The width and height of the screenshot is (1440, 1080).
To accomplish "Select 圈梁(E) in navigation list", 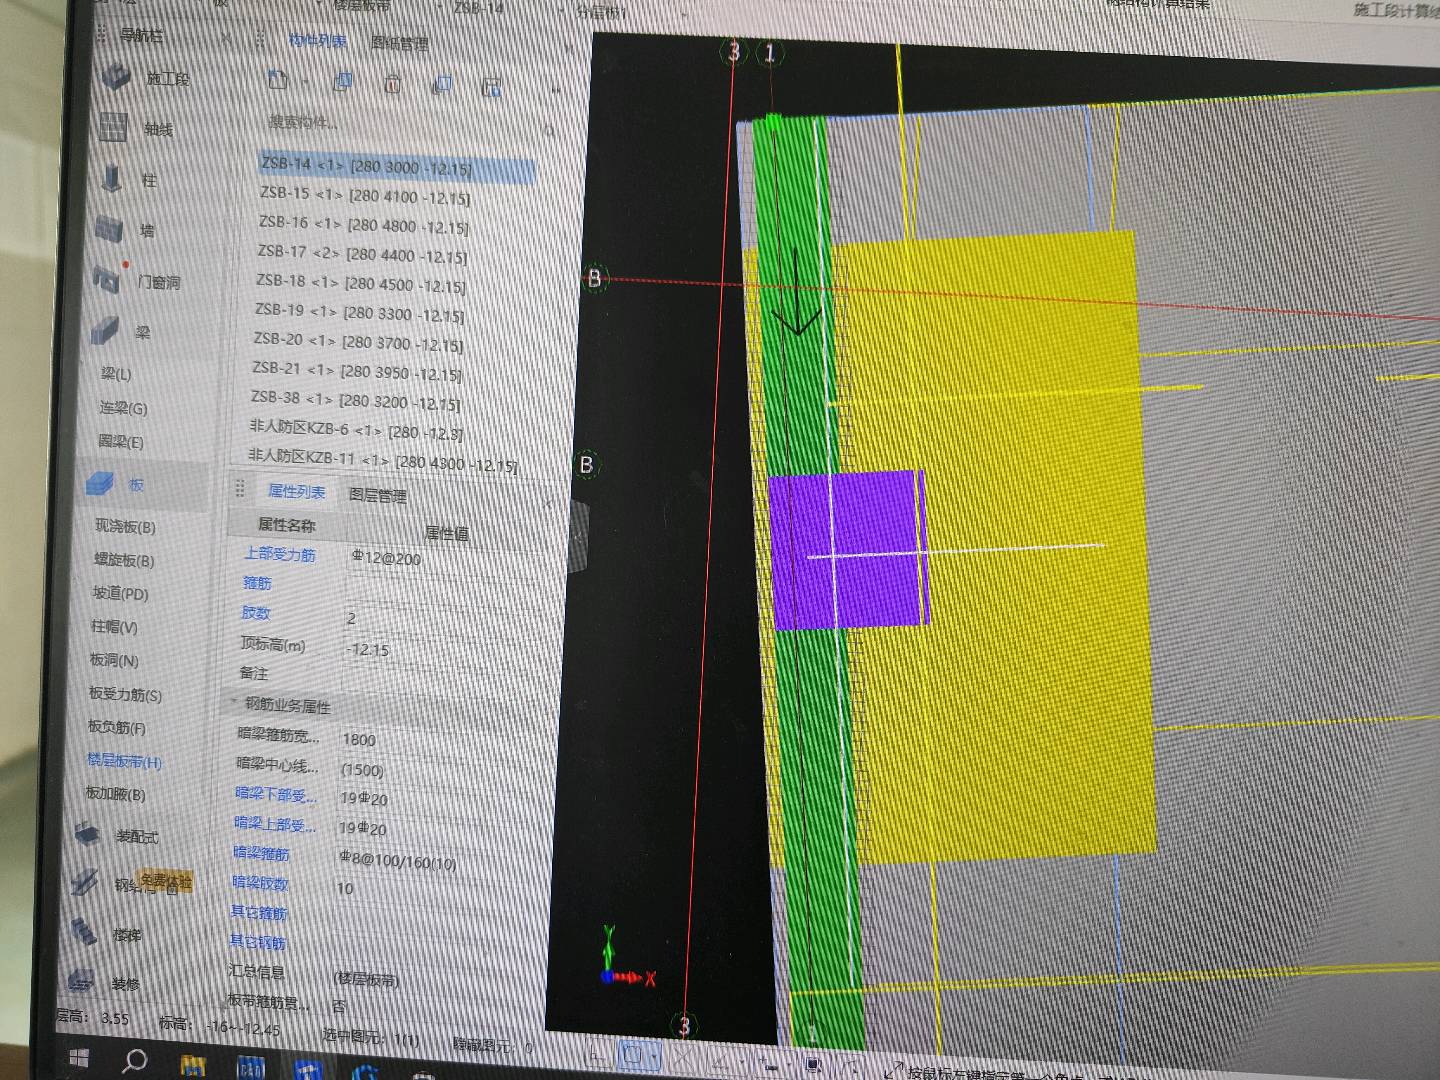I will pos(120,441).
